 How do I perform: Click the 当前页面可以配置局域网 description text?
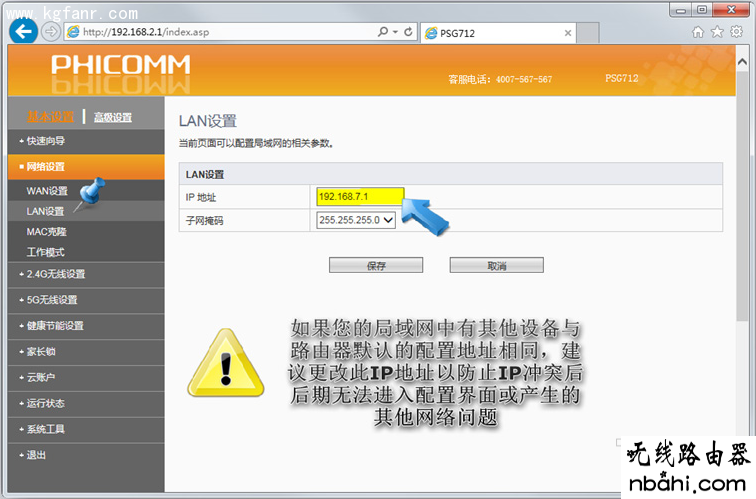pos(256,144)
